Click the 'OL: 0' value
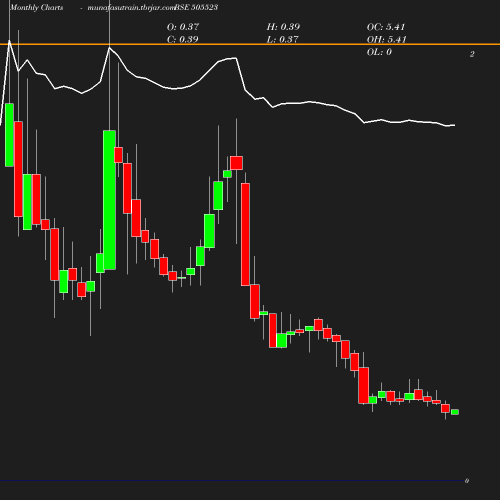The image size is (500, 500). pyautogui.click(x=379, y=52)
